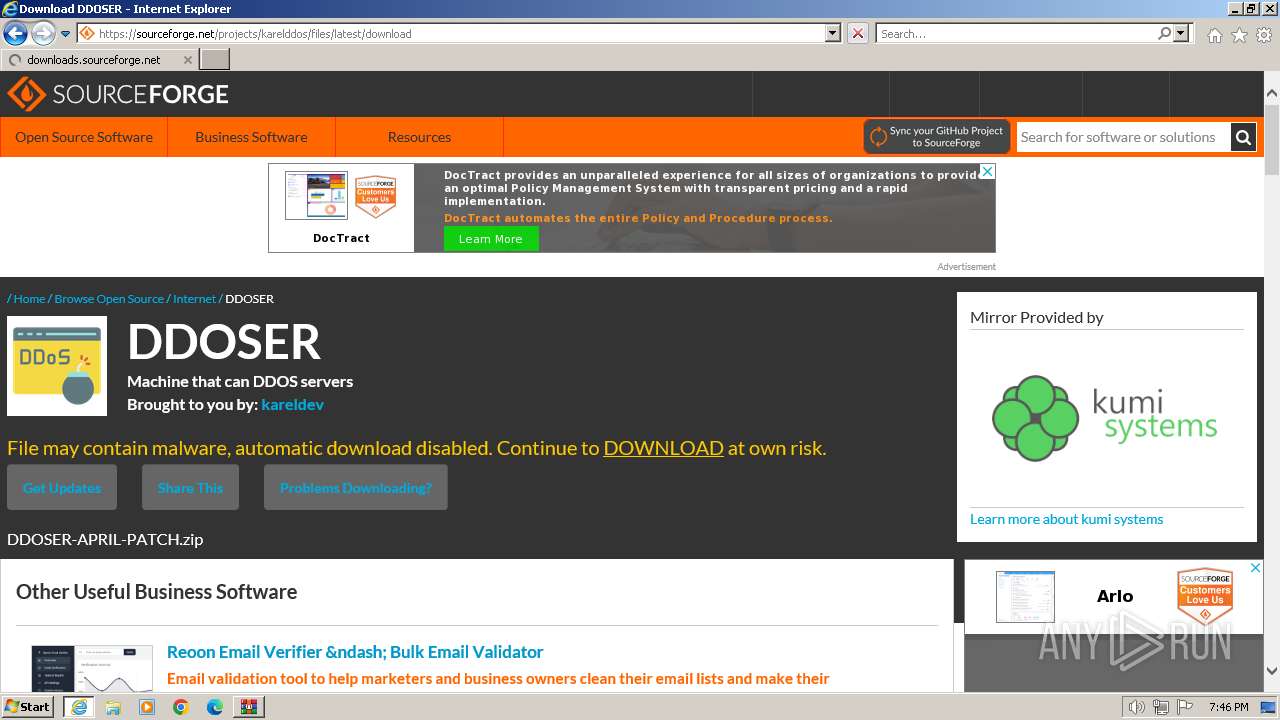
Task: Click the page scrollbar up arrow
Action: pyautogui.click(x=1271, y=93)
